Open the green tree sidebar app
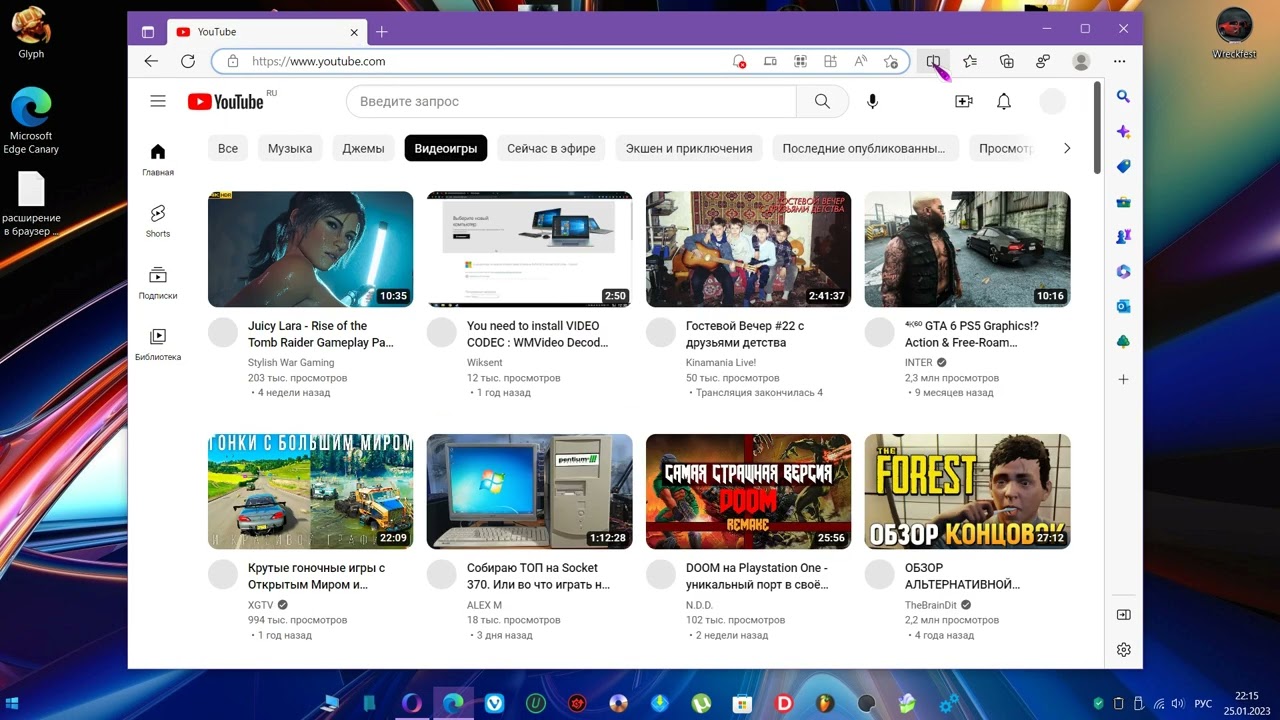 [x=1123, y=342]
